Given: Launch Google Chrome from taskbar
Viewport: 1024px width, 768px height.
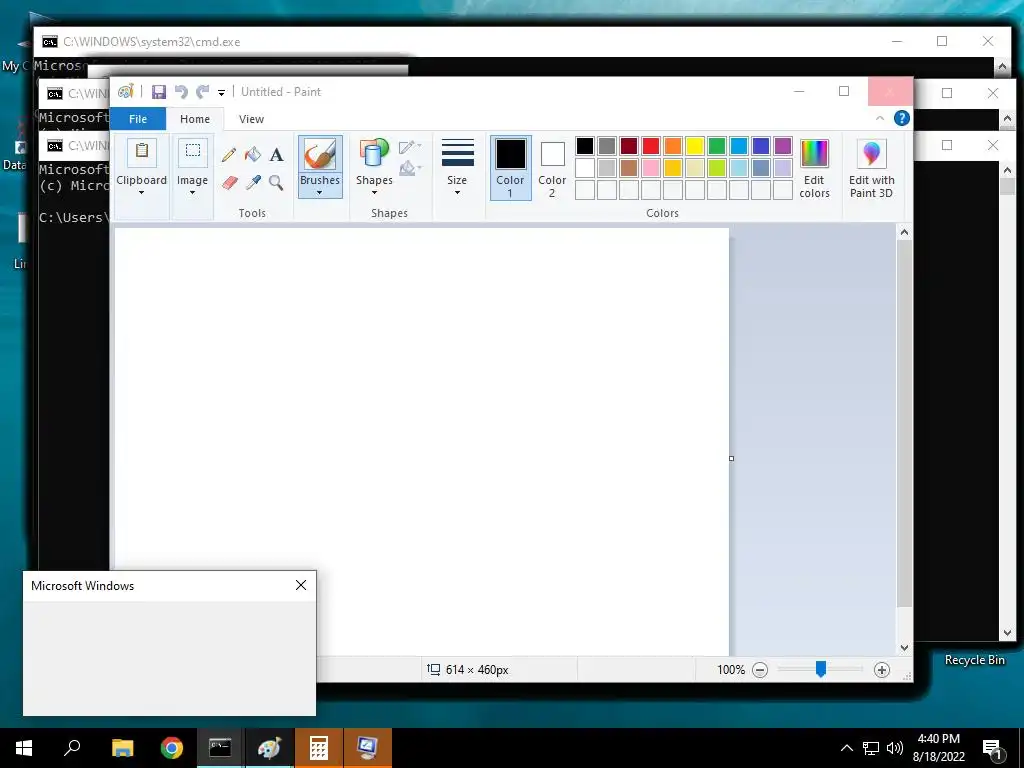Looking at the screenshot, I should (x=172, y=748).
